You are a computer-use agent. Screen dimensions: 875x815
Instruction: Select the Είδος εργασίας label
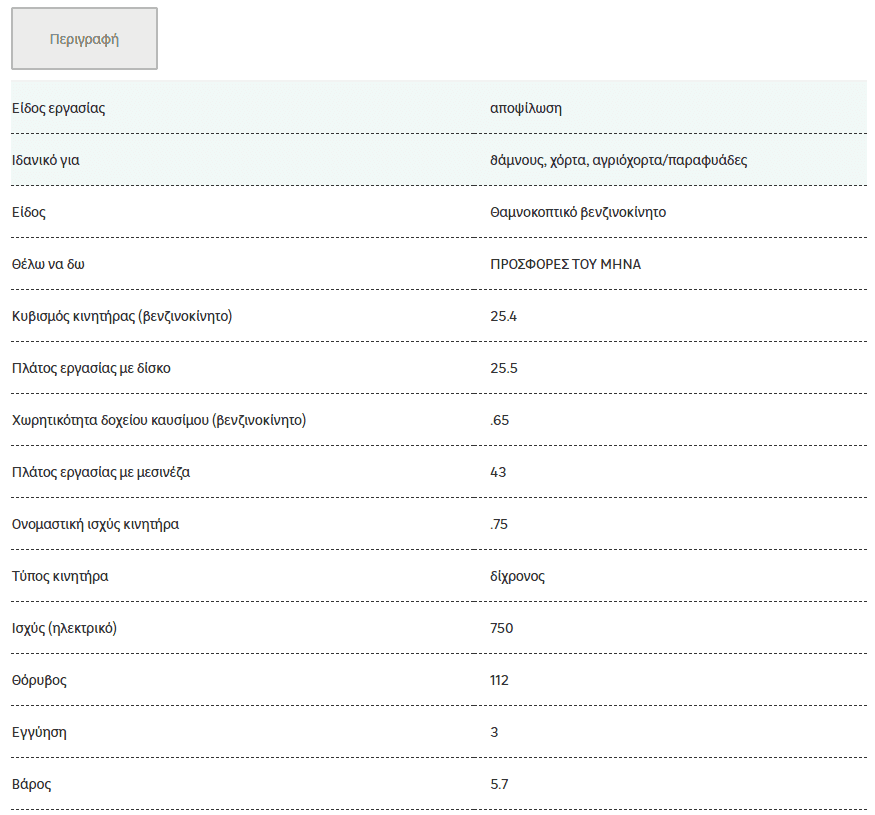(x=59, y=108)
